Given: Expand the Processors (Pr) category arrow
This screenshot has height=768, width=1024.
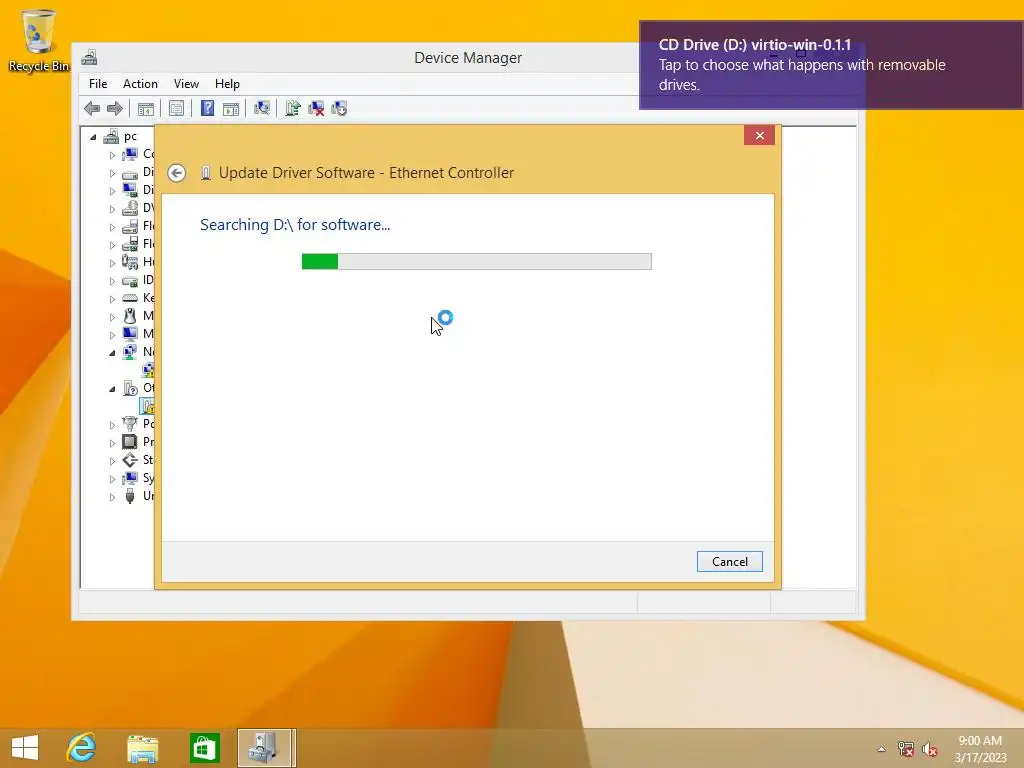Looking at the screenshot, I should (112, 443).
